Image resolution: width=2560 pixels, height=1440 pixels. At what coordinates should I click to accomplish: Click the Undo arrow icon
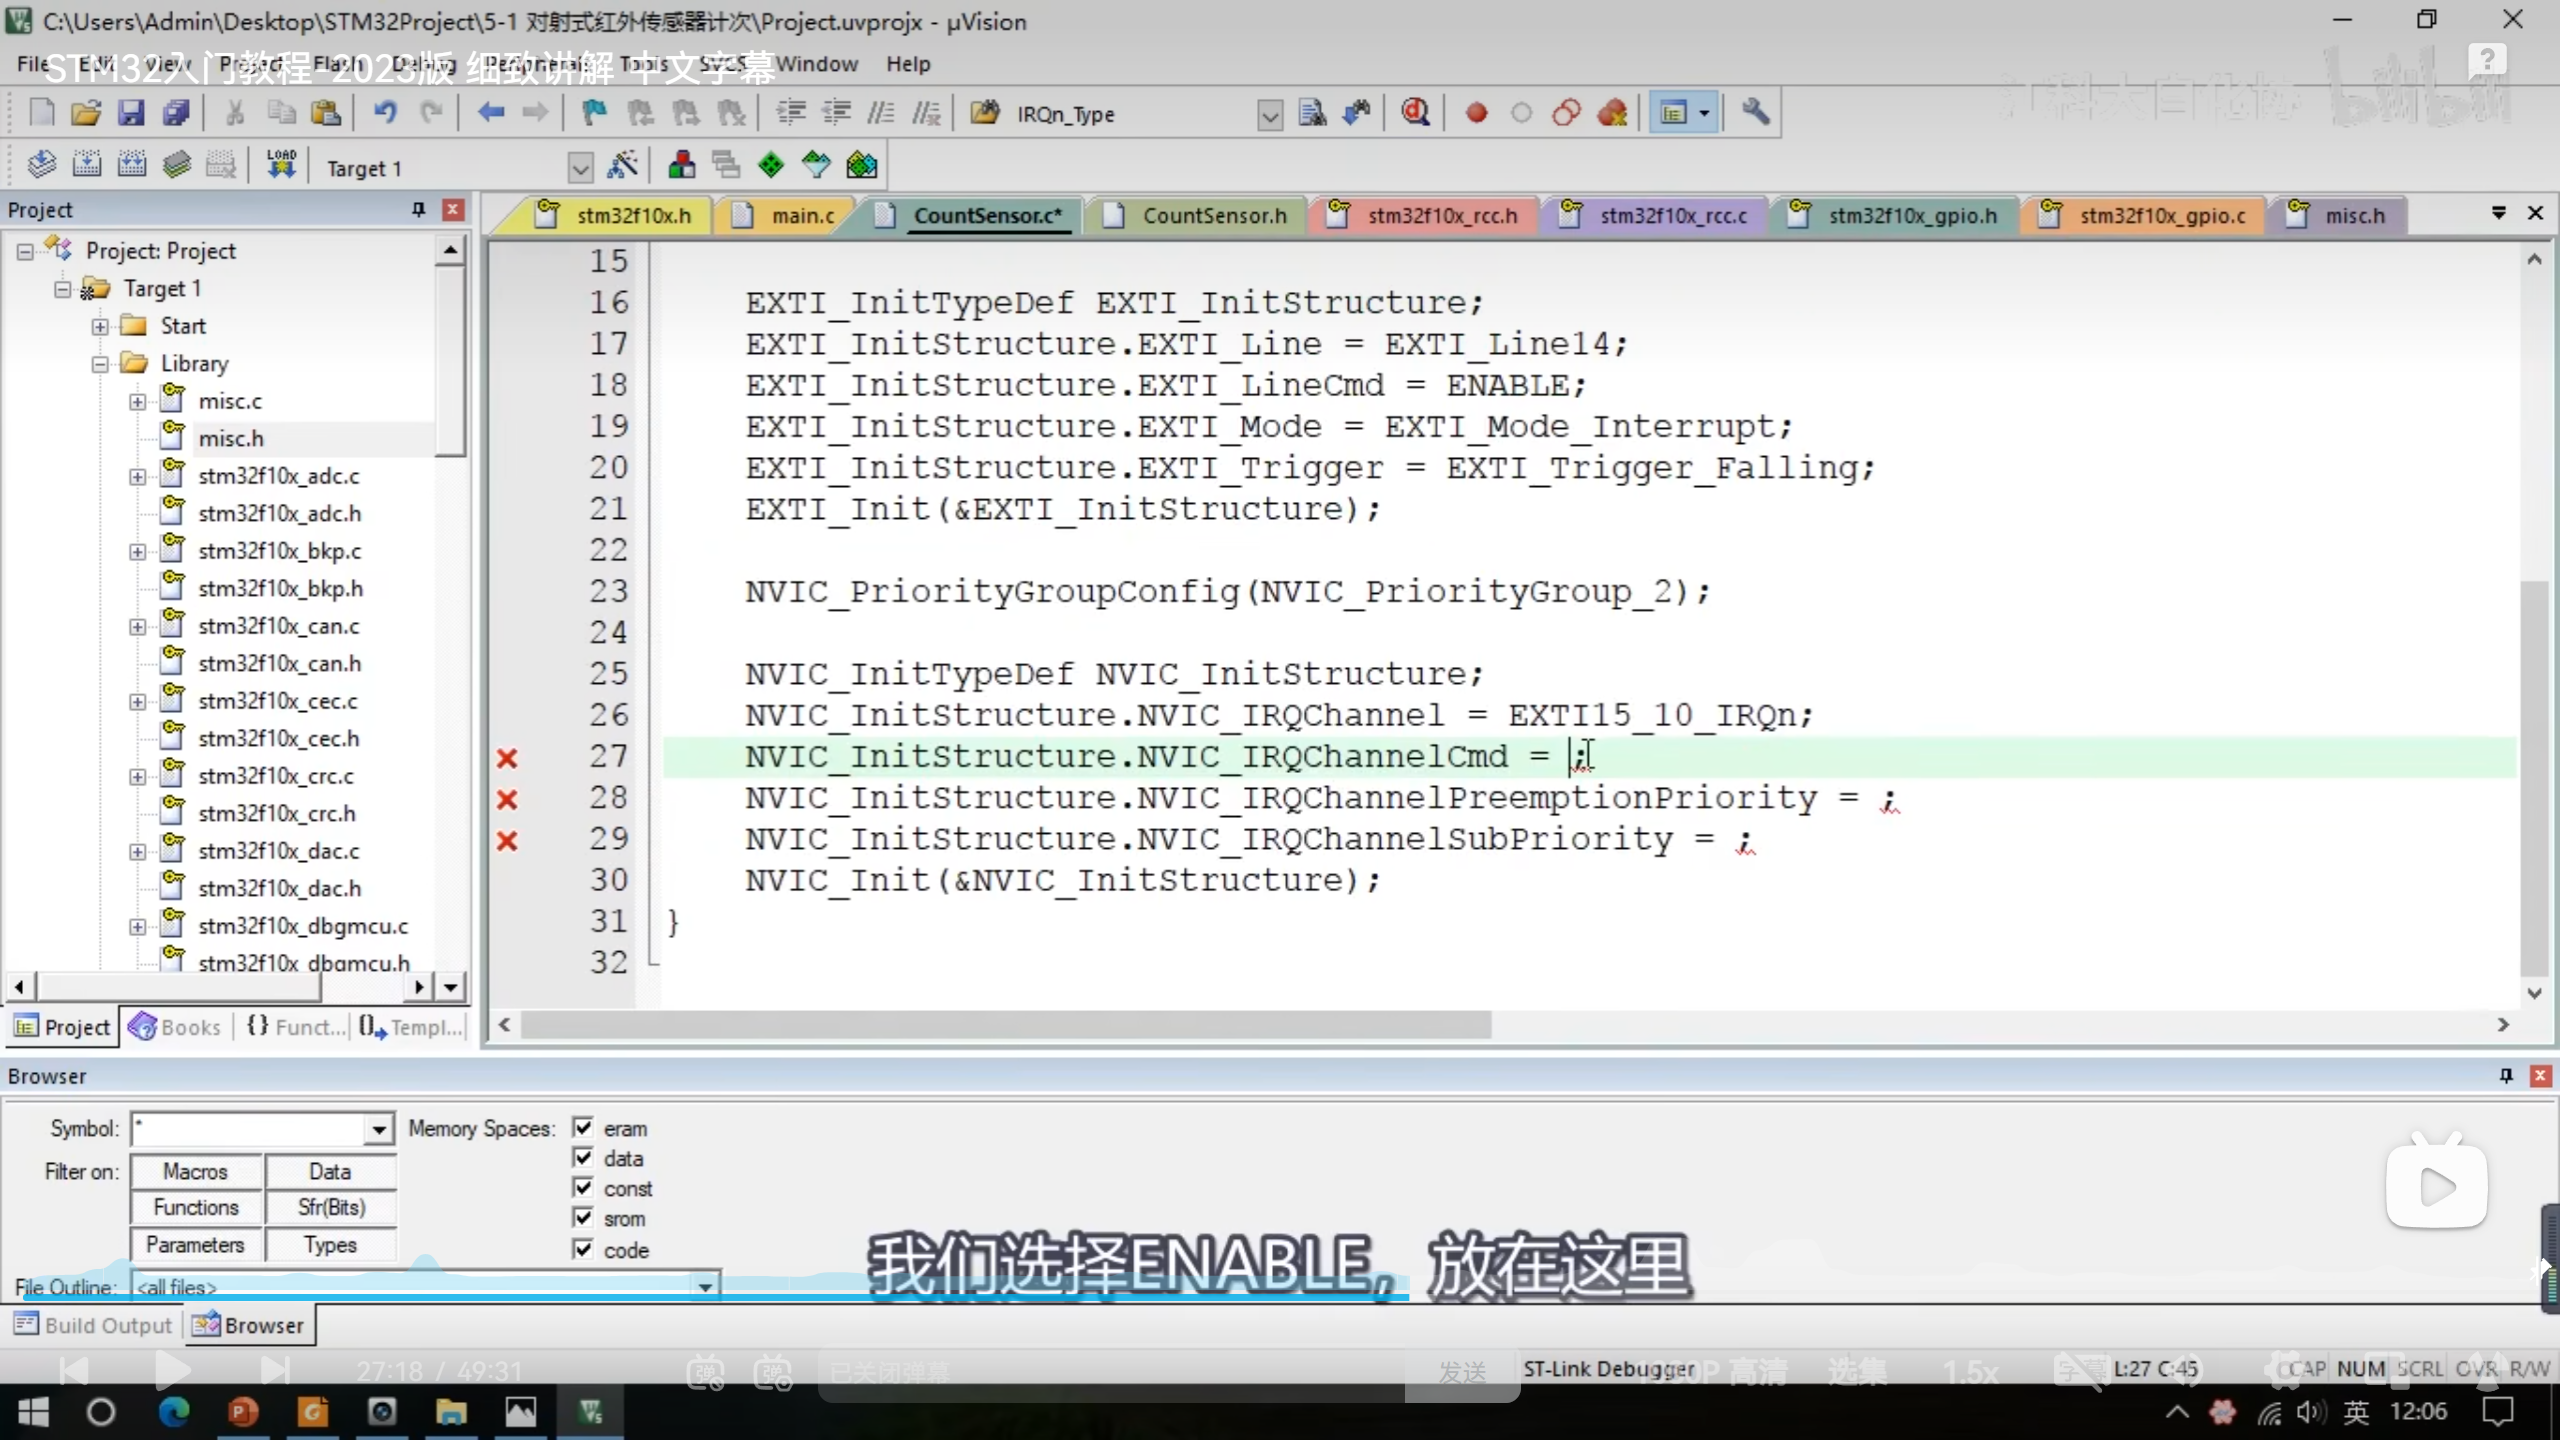click(x=385, y=113)
